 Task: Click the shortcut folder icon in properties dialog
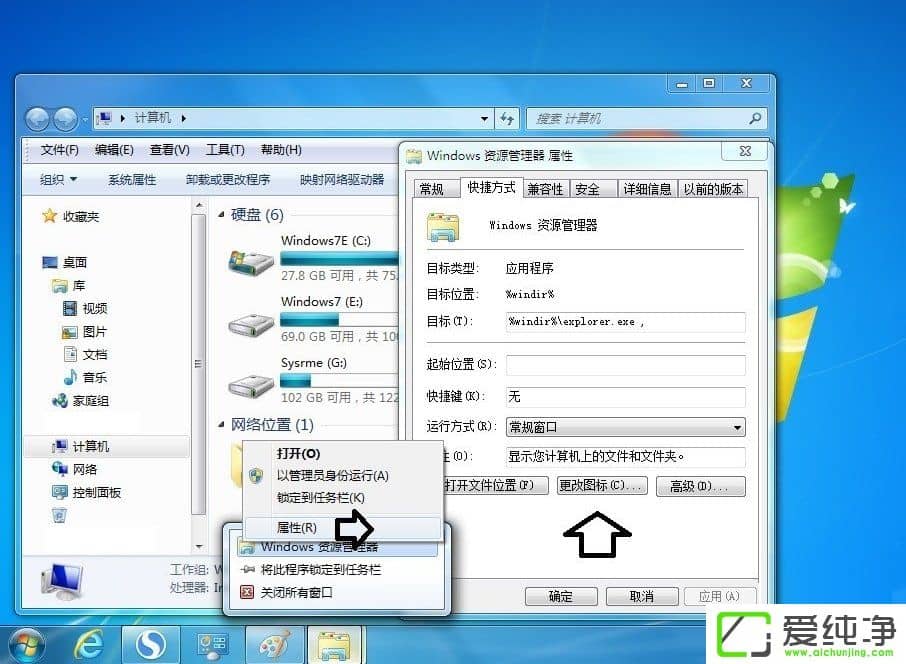pos(443,227)
